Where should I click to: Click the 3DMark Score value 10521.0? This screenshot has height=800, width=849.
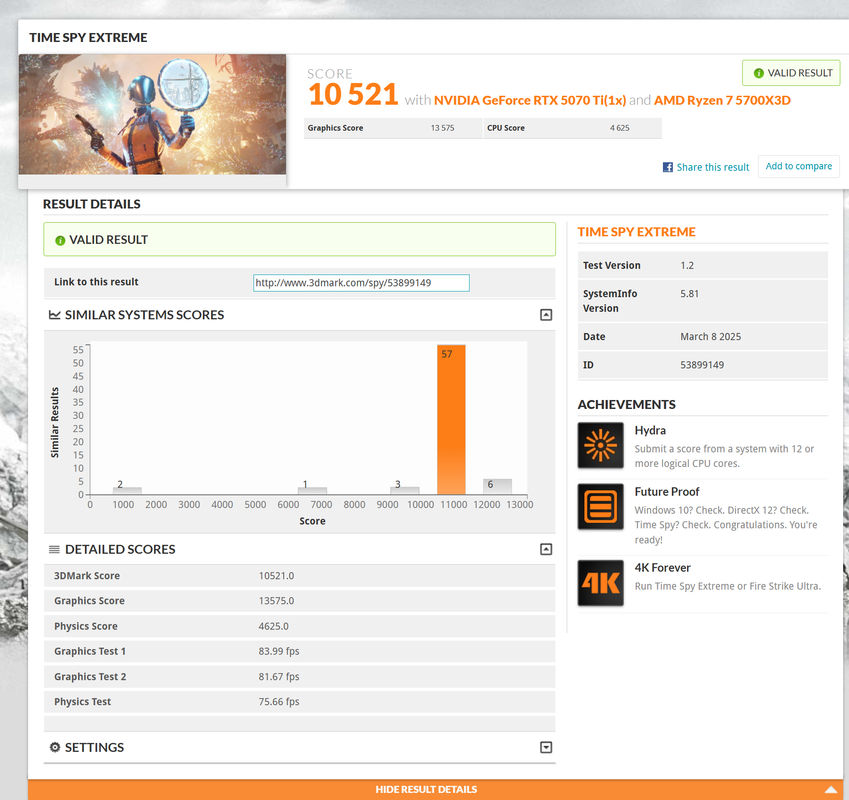click(276, 575)
